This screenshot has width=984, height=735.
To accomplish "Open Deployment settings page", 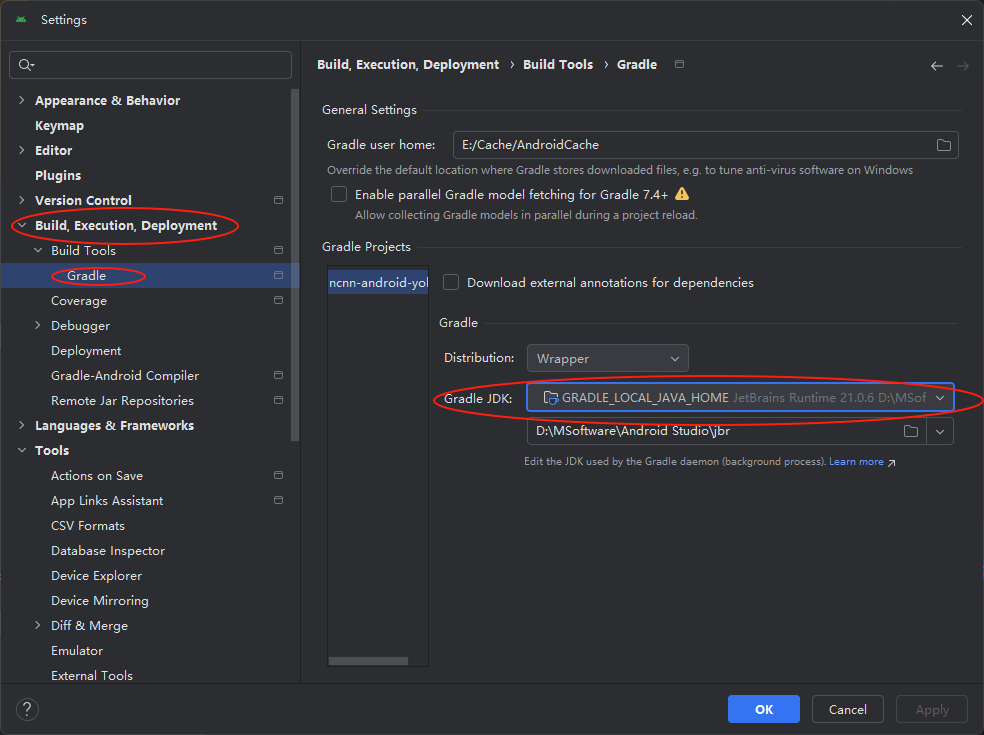I will 86,350.
